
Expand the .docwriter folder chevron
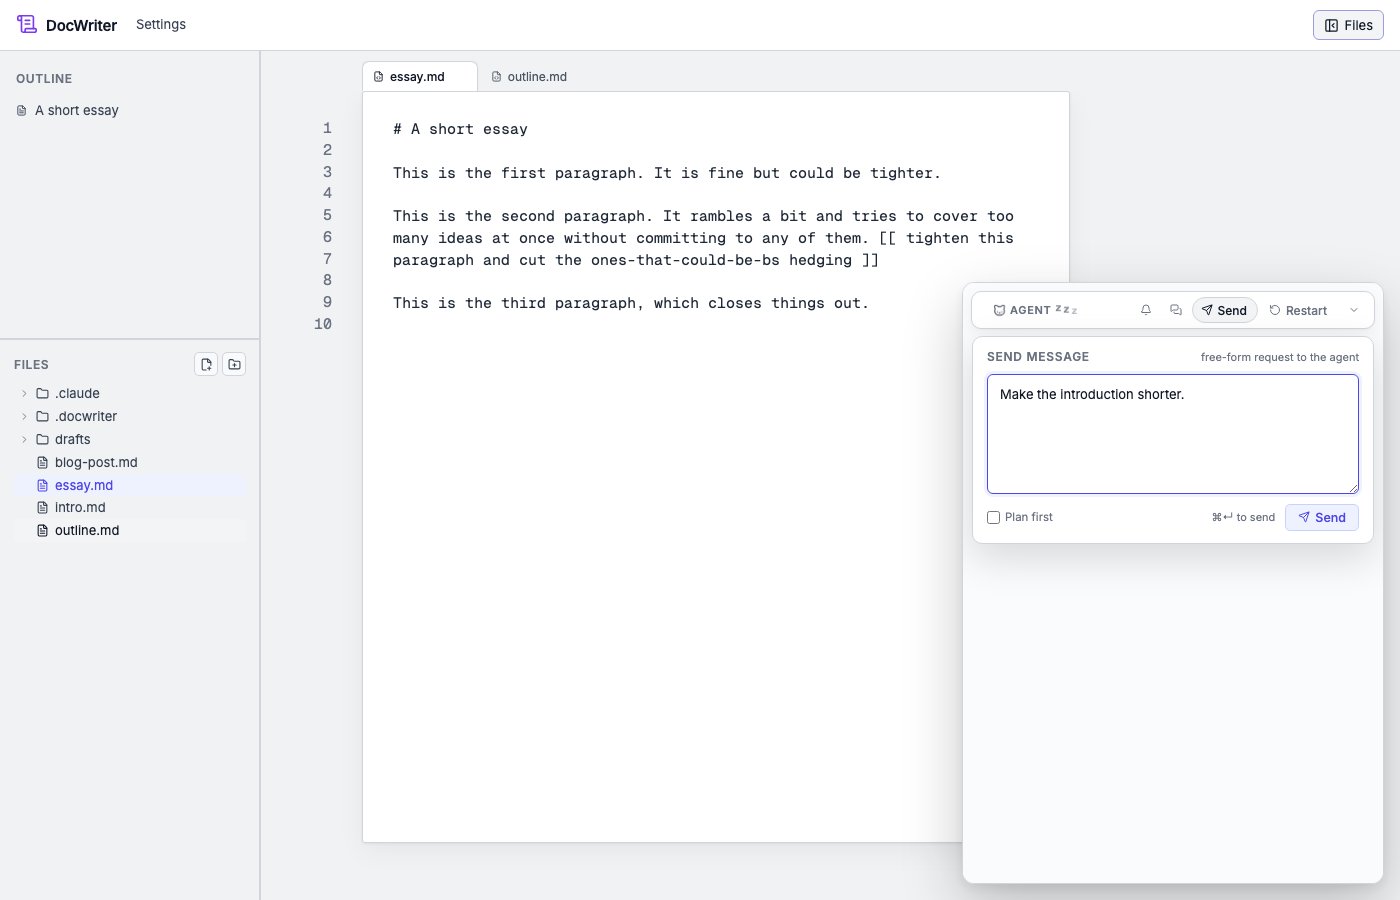coord(24,416)
